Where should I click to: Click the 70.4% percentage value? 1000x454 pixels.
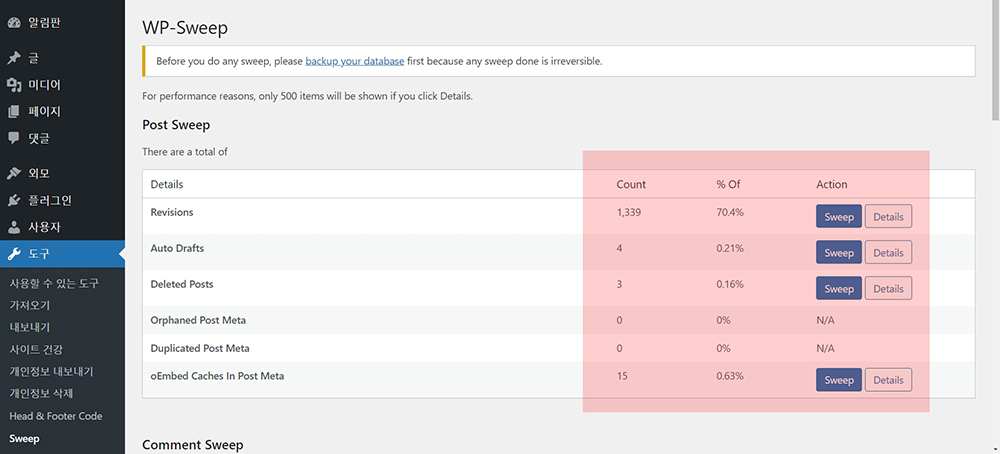click(730, 212)
